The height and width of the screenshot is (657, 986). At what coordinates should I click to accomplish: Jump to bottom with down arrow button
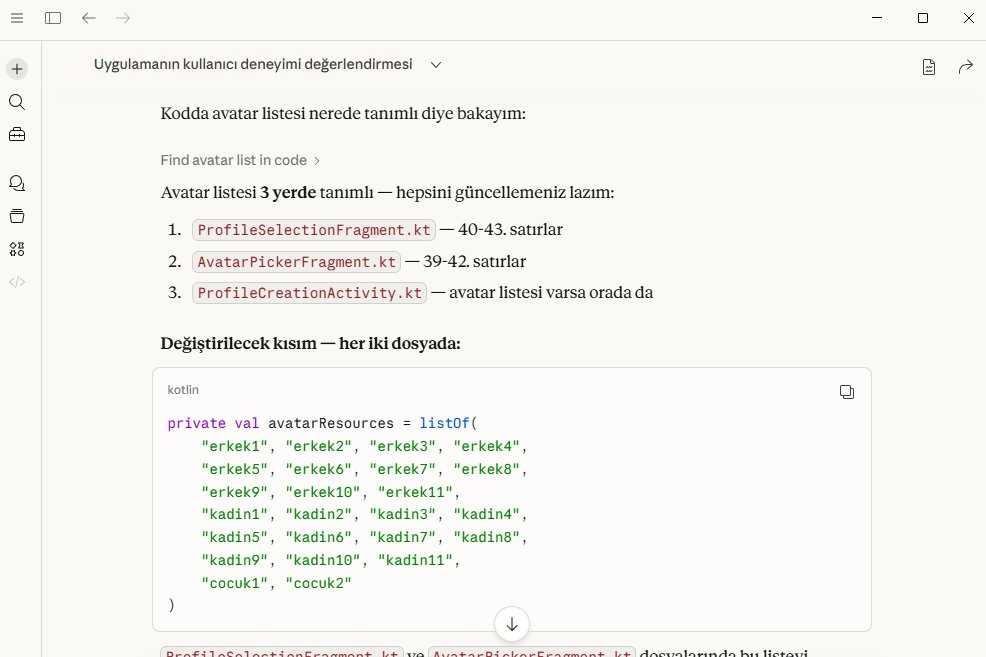click(512, 624)
